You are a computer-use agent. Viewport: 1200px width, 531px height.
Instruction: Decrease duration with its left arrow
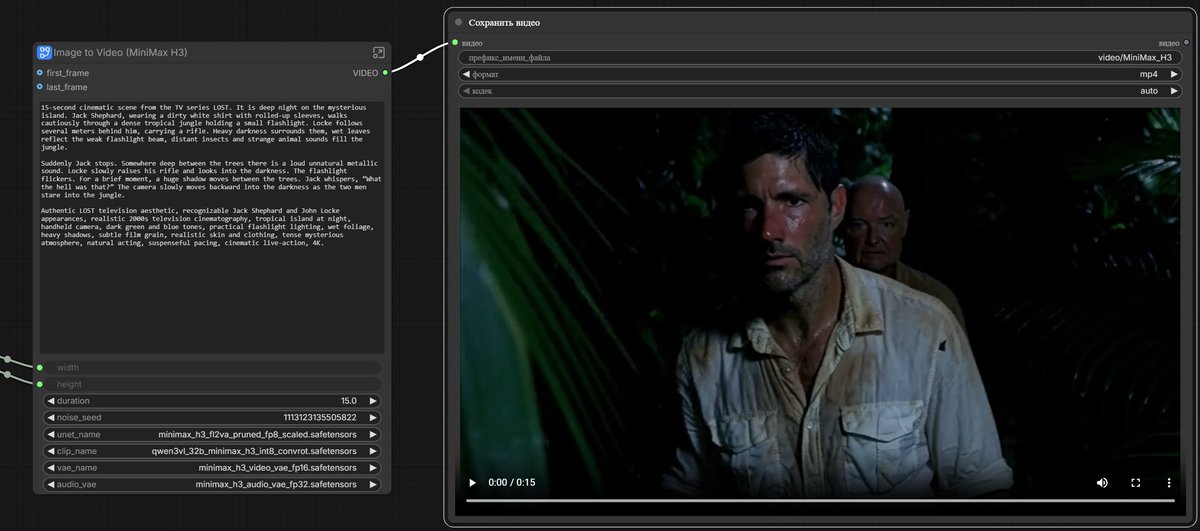(x=50, y=401)
